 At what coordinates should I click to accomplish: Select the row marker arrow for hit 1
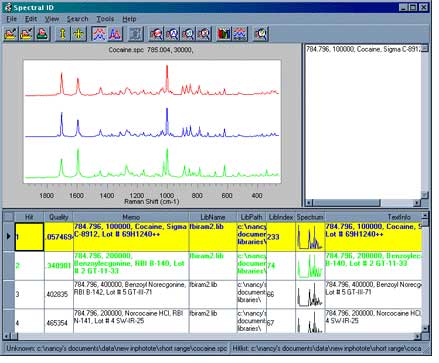click(8, 237)
